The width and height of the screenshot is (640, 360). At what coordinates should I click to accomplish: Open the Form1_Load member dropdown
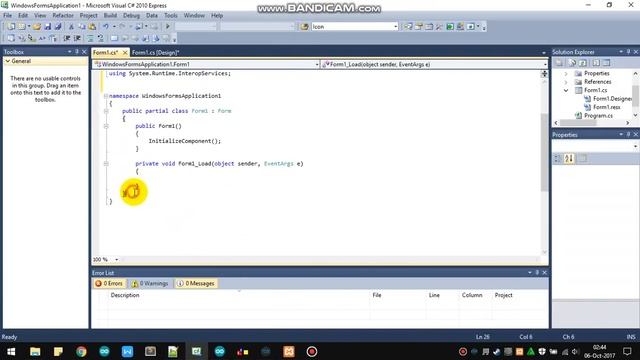pos(545,64)
